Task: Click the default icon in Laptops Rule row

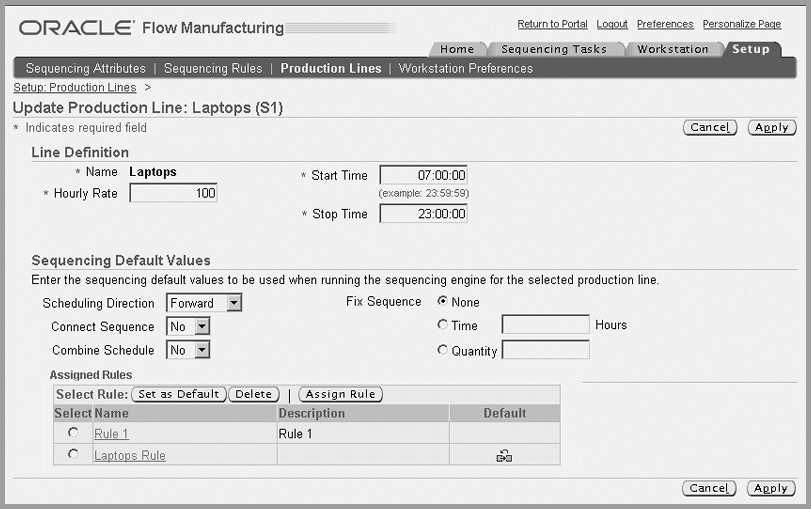Action: pyautogui.click(x=504, y=456)
